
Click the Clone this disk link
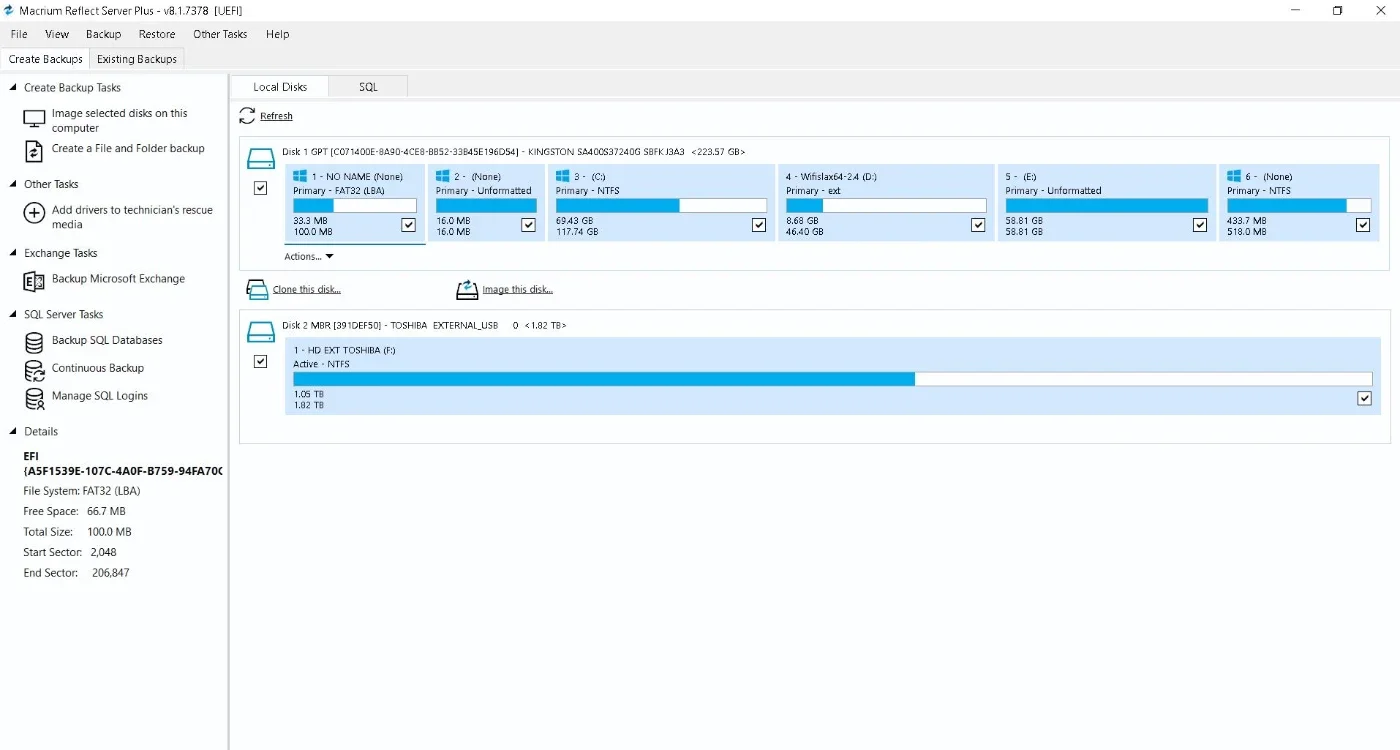coord(307,290)
